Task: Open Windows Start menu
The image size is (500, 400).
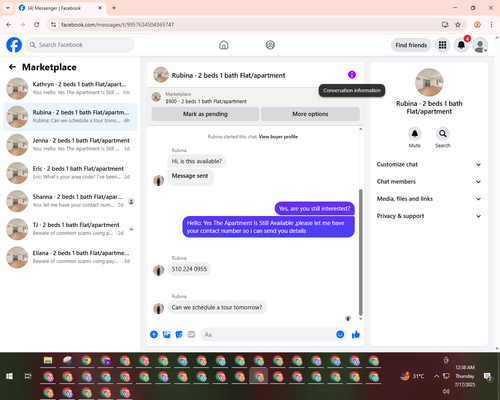Action: click(x=9, y=376)
